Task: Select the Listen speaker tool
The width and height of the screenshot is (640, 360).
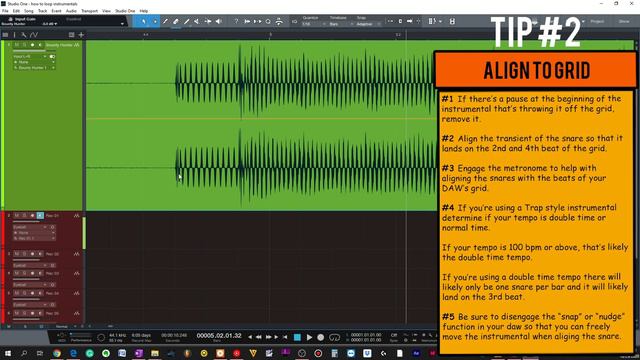Action: point(218,21)
